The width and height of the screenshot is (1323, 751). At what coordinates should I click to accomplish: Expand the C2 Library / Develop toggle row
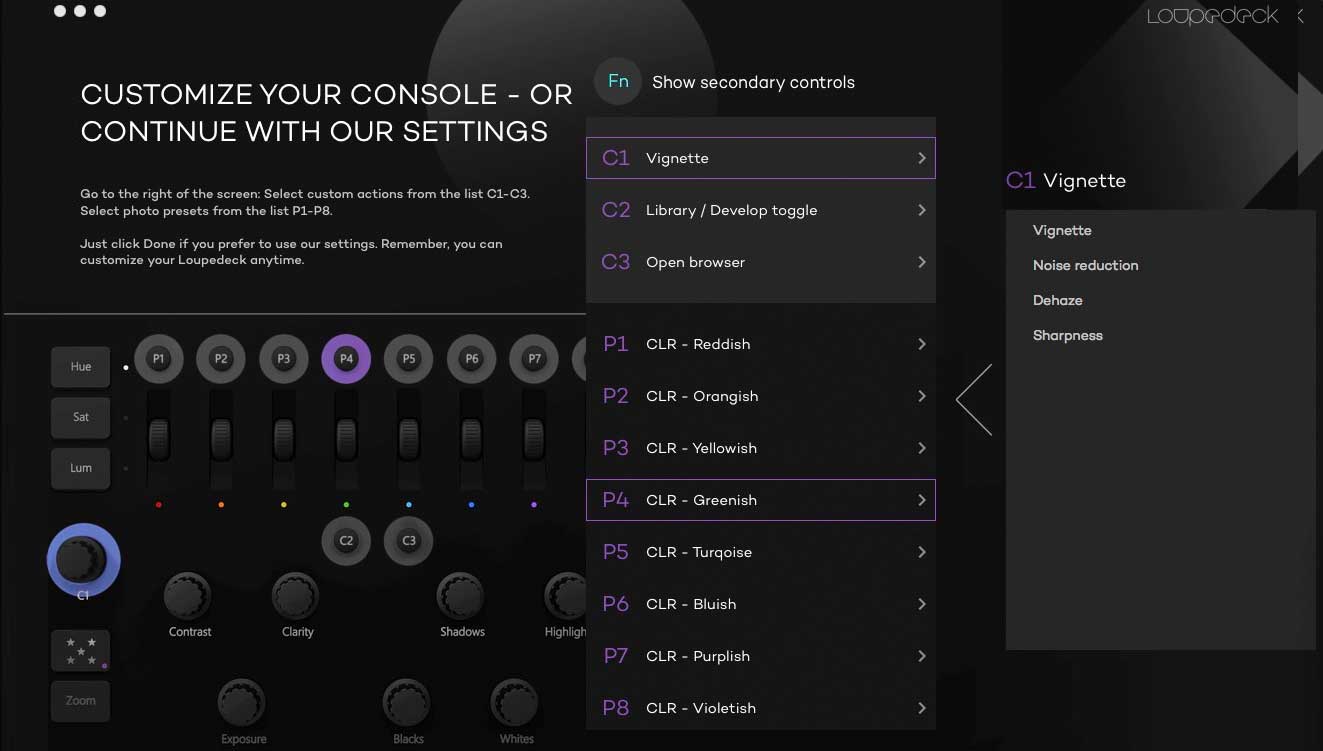click(x=760, y=210)
